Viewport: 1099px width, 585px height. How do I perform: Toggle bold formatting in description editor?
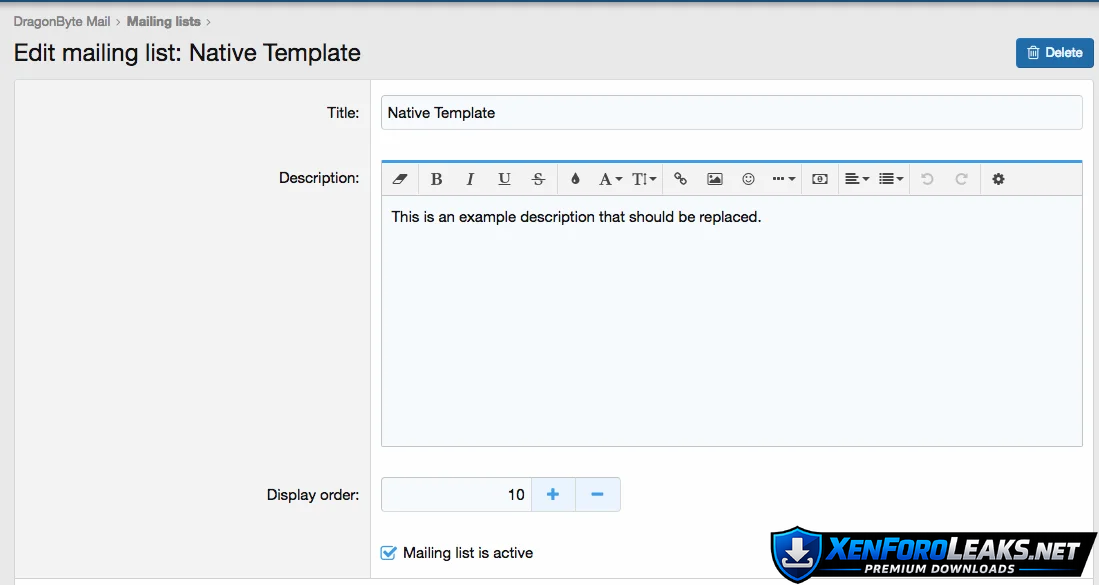click(x=436, y=179)
